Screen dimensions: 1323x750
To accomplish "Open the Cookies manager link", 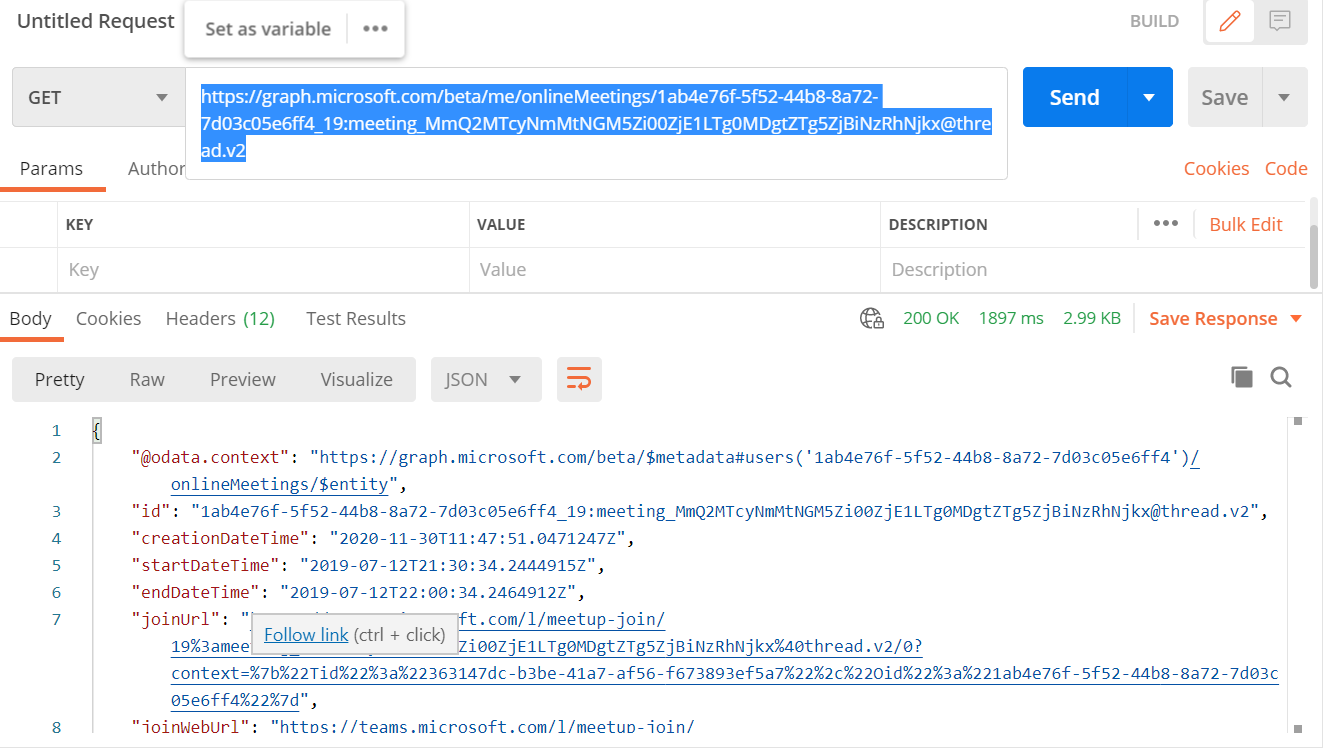I will coord(1216,168).
